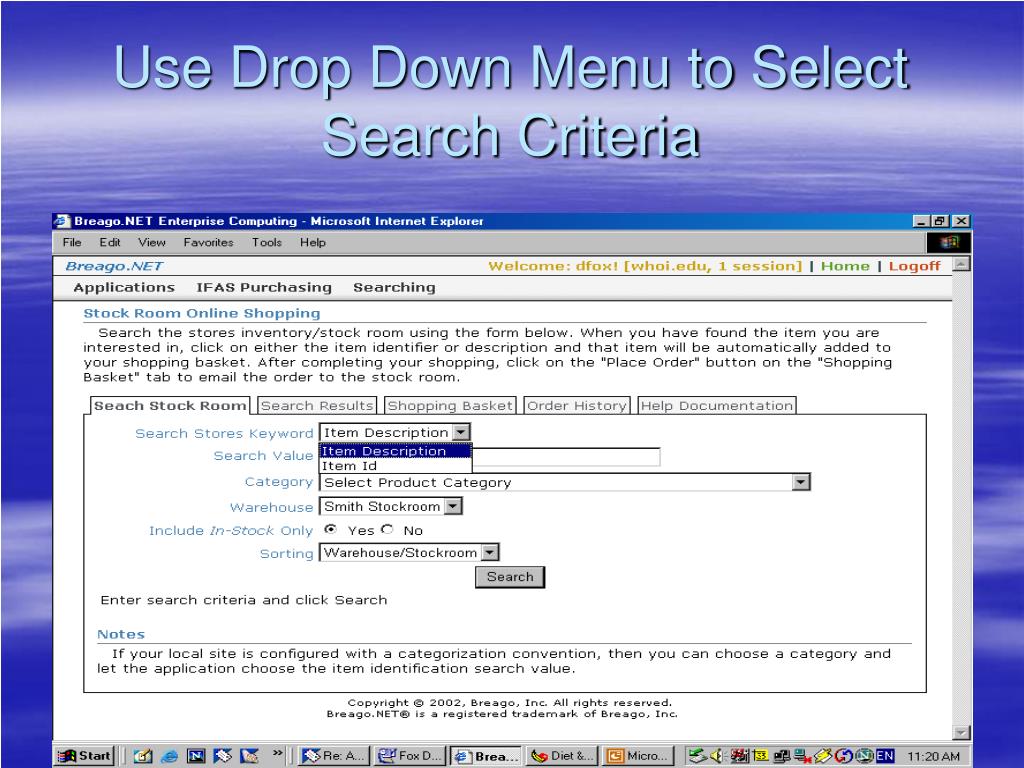
Task: Open the Tools menu
Action: [x=266, y=242]
